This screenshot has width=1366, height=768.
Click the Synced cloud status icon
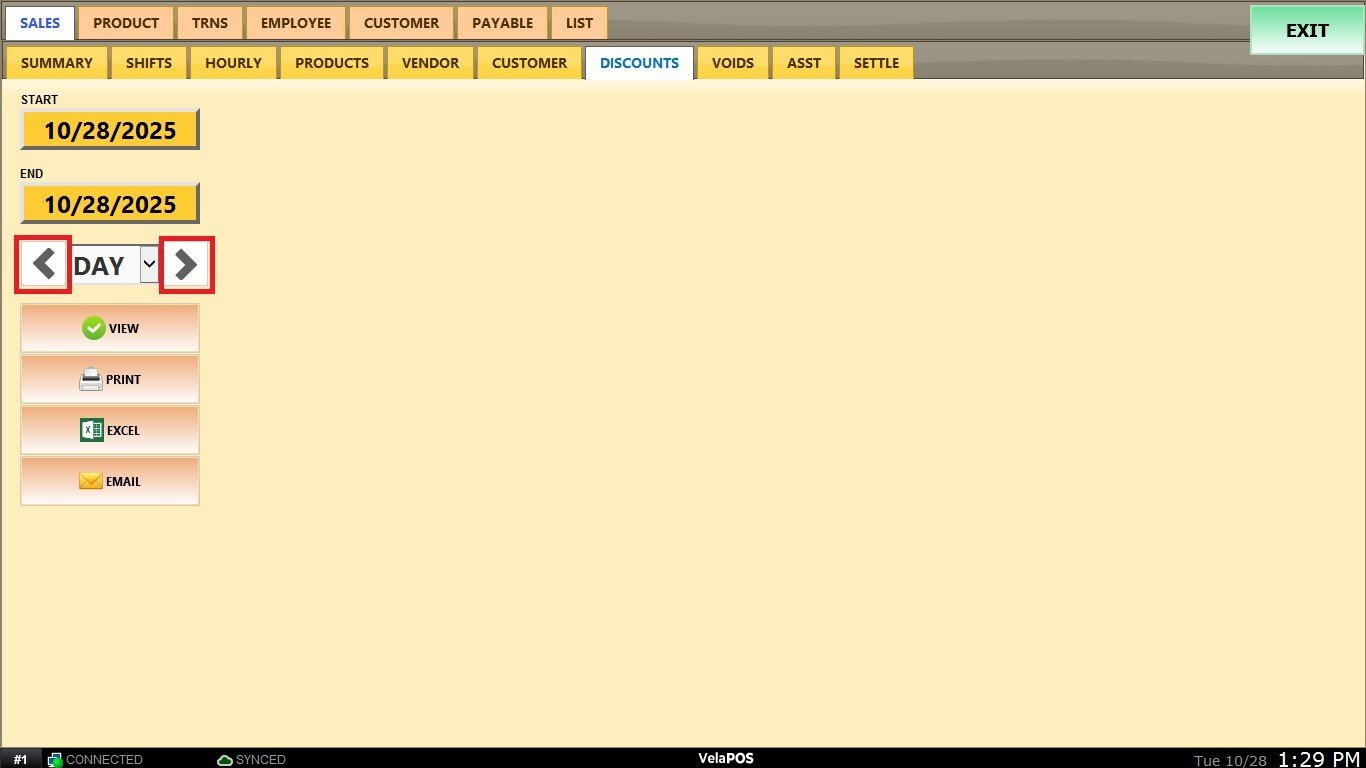point(225,760)
